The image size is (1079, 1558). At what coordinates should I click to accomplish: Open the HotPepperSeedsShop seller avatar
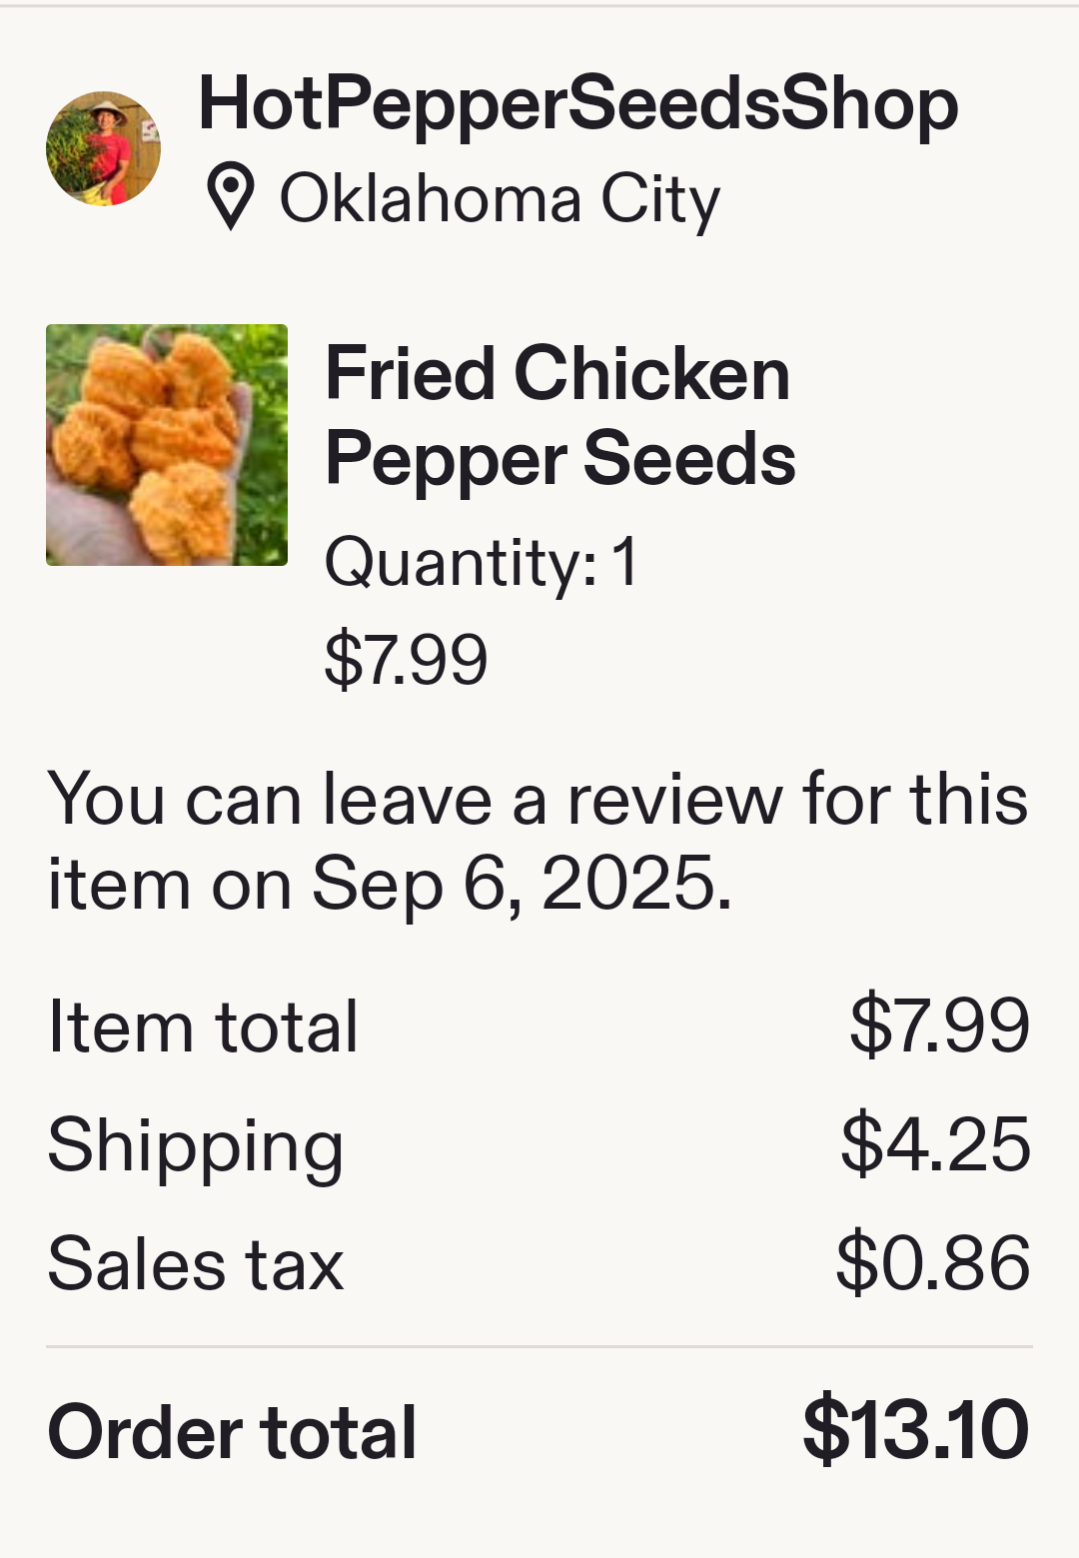103,148
